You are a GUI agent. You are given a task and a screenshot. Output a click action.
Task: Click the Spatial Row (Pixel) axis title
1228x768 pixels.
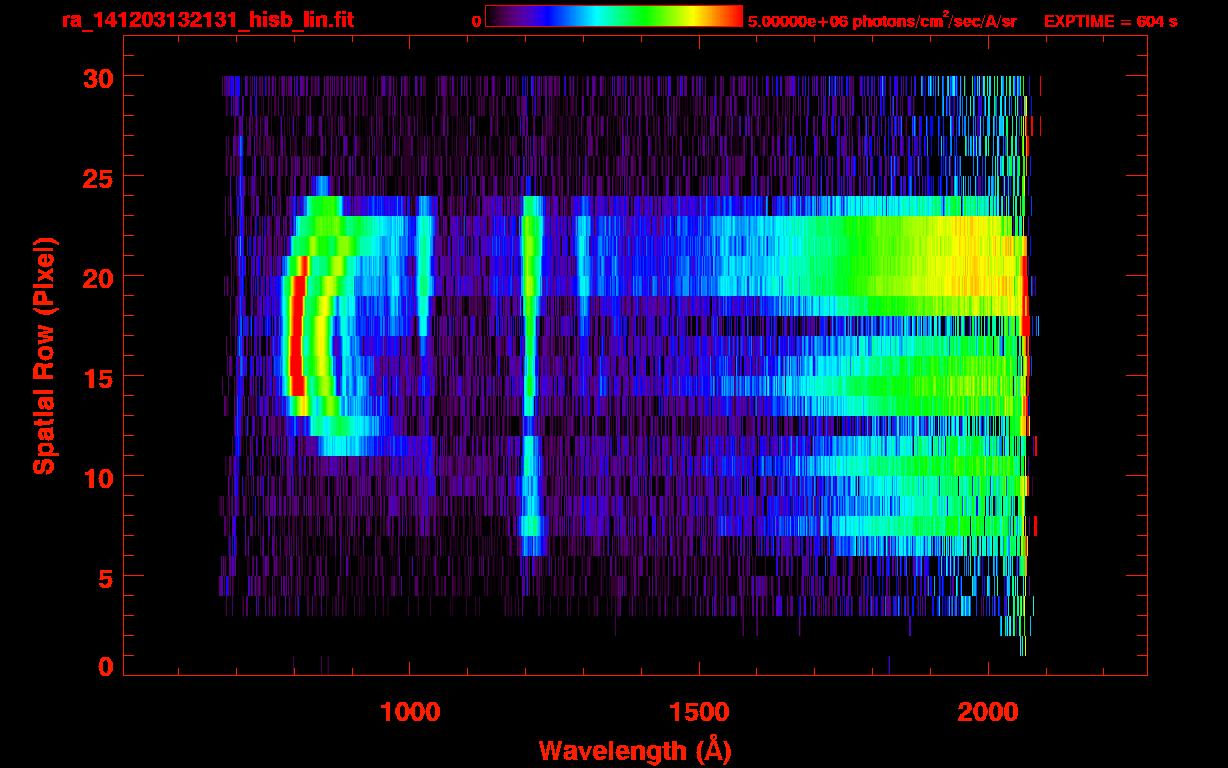tap(44, 355)
